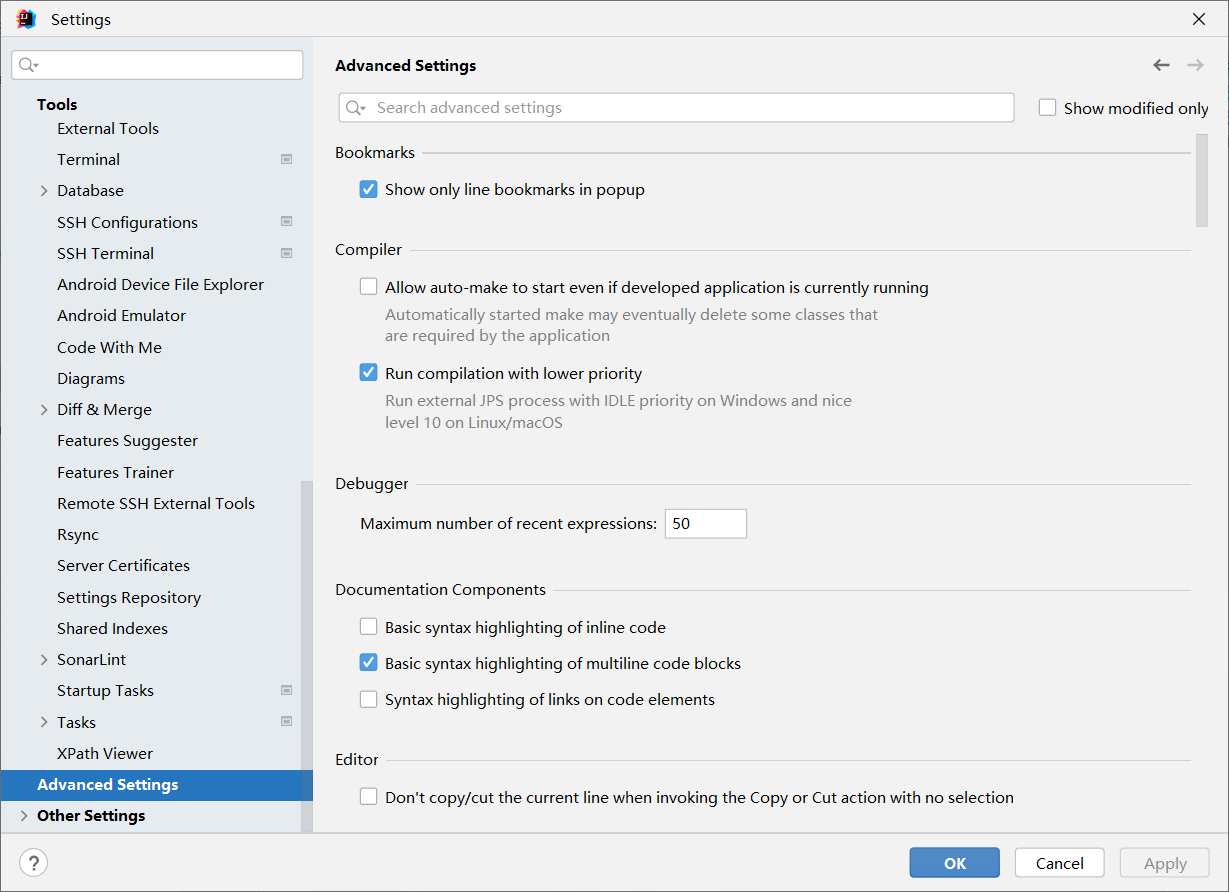
Task: Click the project-level icon beside Startup Tasks
Action: click(286, 690)
